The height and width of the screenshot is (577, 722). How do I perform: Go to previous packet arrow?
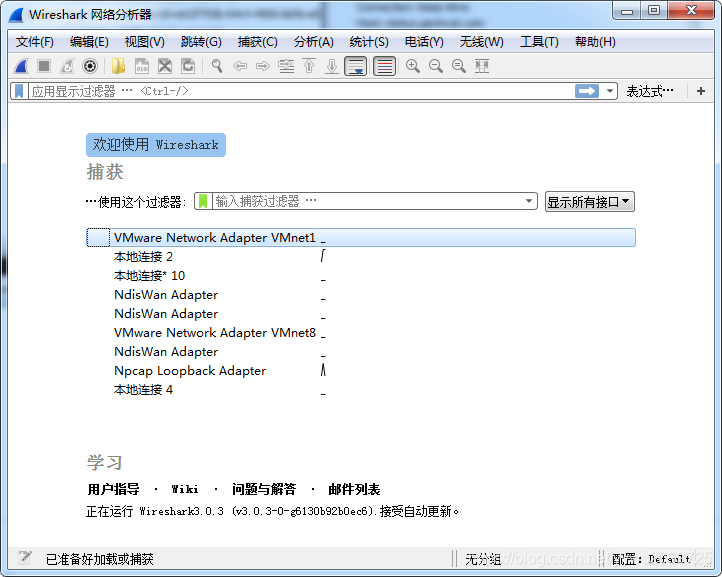239,66
